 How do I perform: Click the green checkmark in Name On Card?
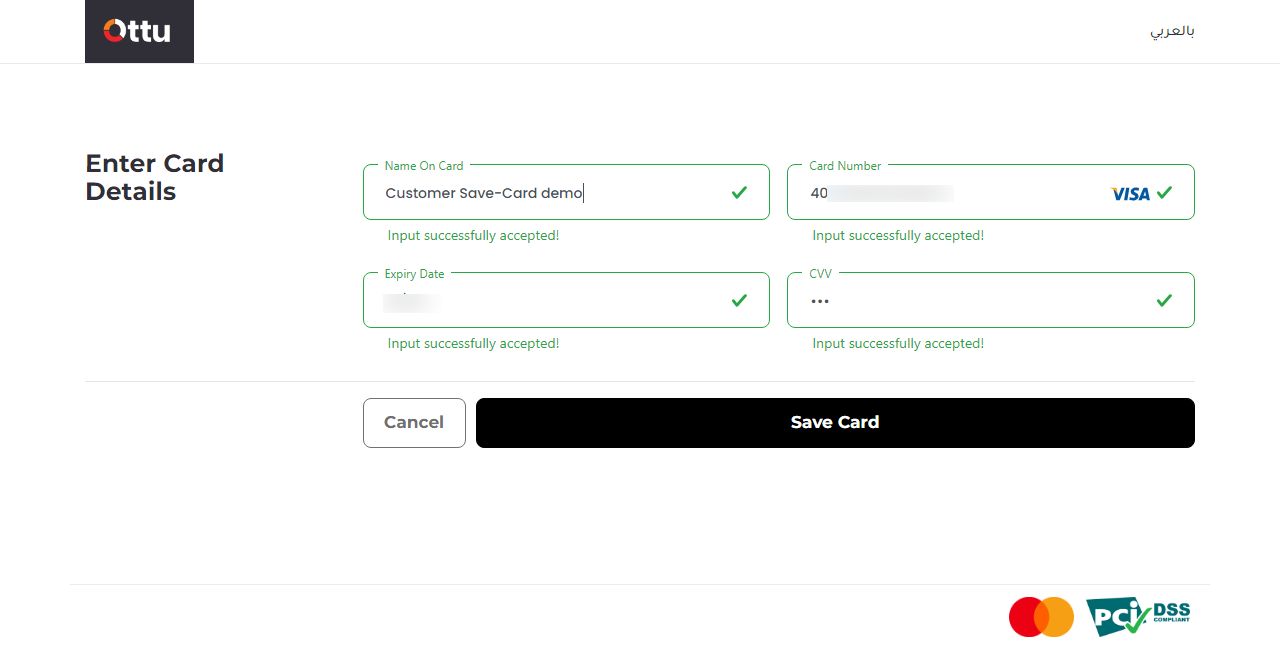coord(739,192)
